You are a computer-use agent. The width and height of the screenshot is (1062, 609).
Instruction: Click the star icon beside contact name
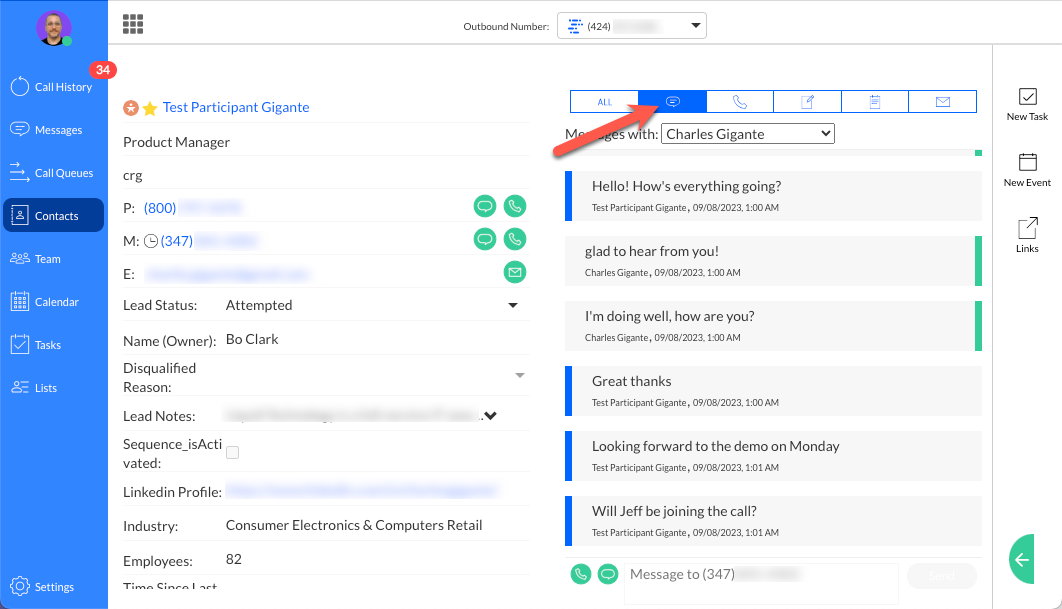[x=150, y=108]
